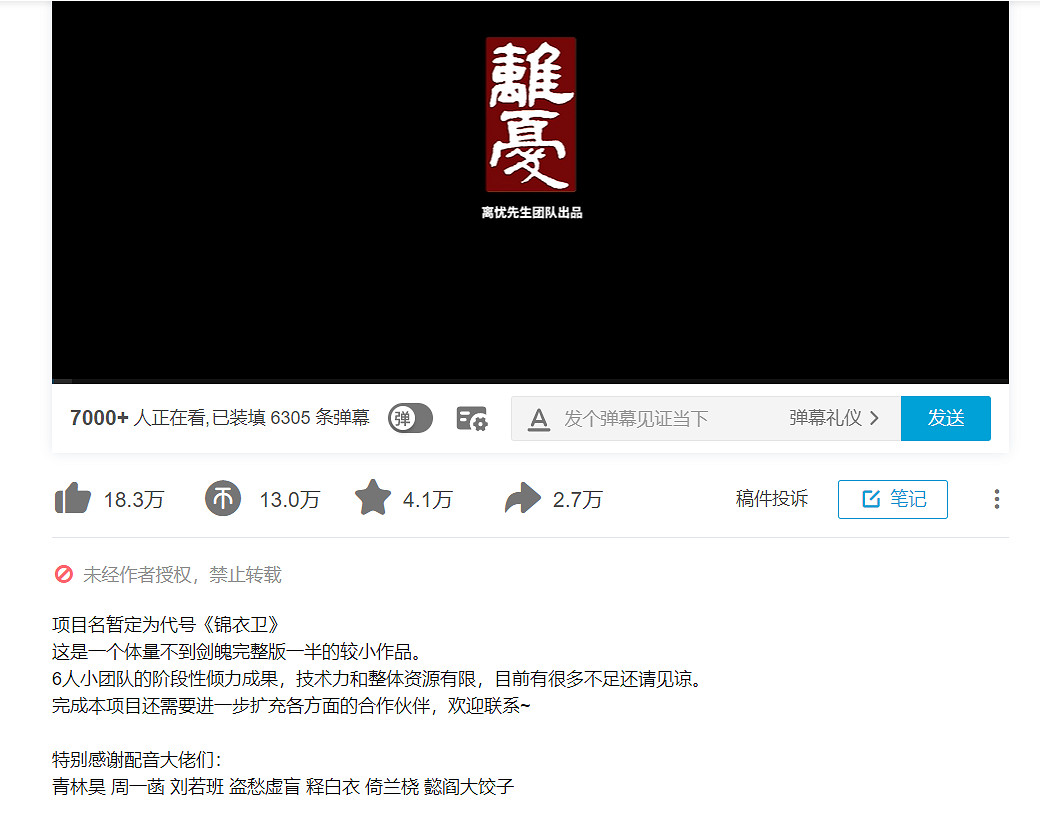This screenshot has height=818, width=1040.
Task: Toggle off the 弹 danmaku switch
Action: [409, 418]
